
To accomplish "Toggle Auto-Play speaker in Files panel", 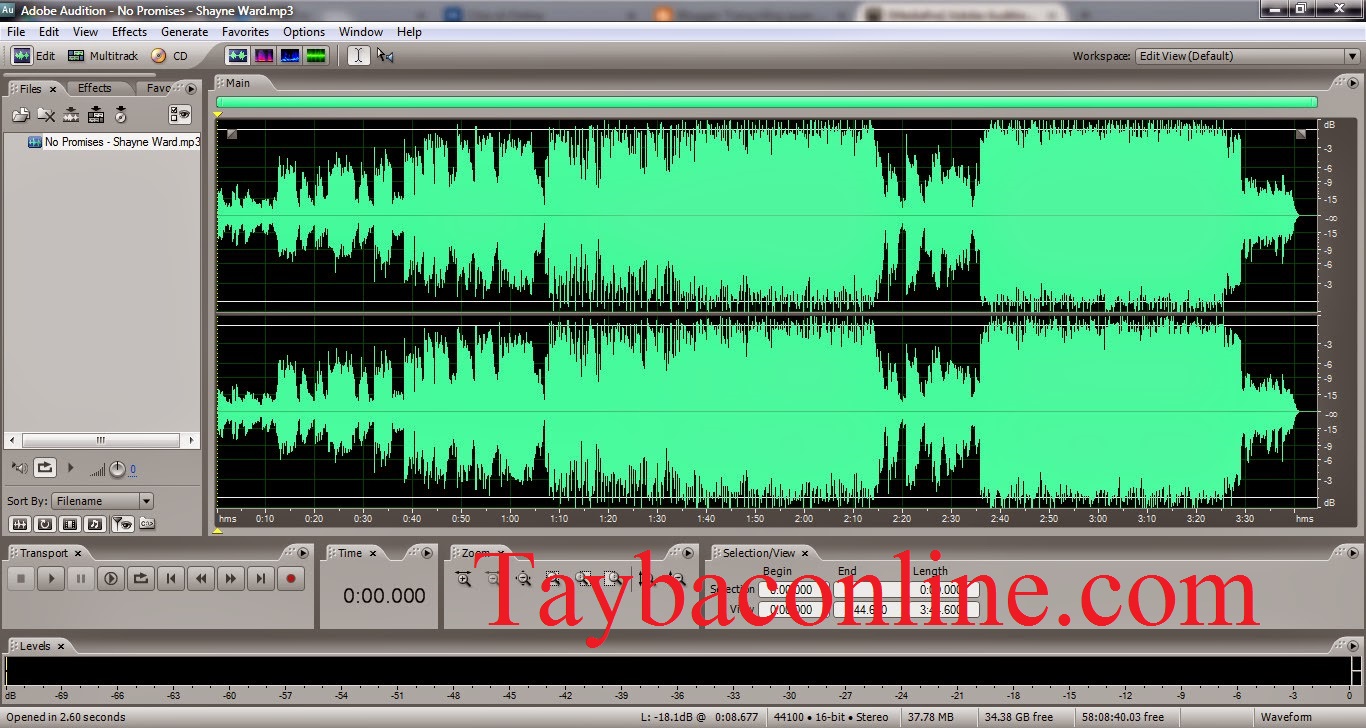I will click(19, 467).
